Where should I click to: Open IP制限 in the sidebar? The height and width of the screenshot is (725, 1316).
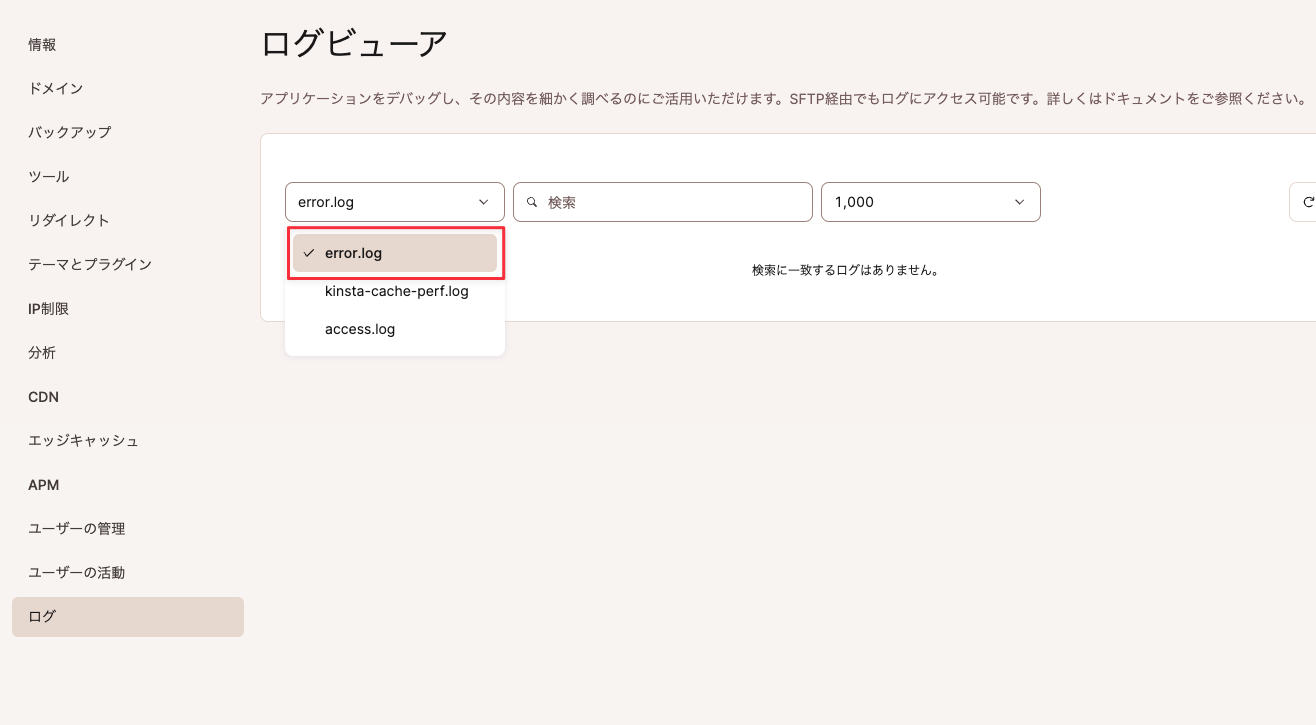coord(48,309)
